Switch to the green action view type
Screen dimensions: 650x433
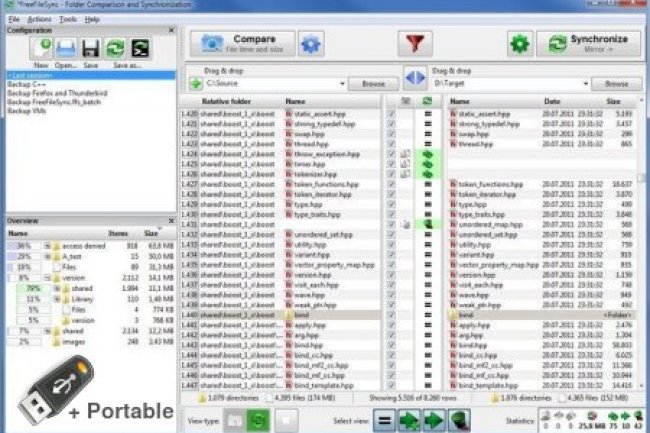[x=258, y=420]
